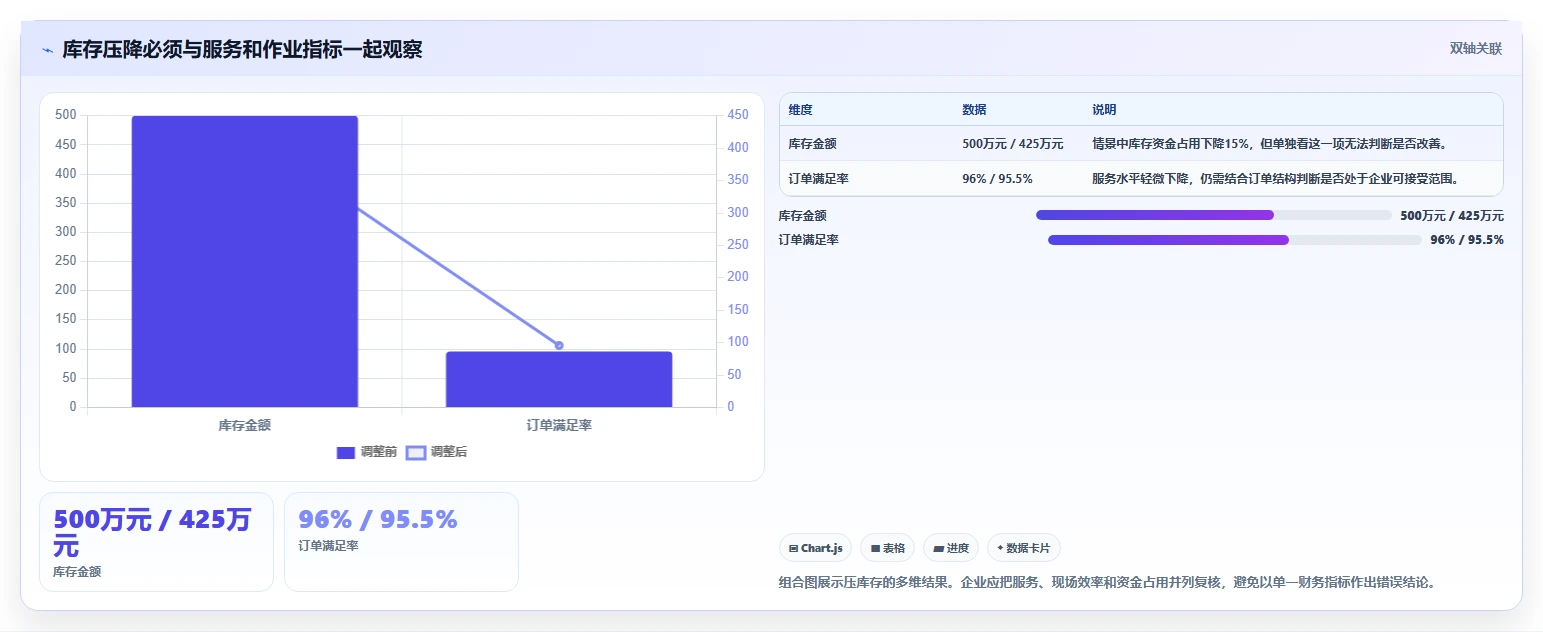The image size is (1543, 632).
Task: Click the lightning icon beside the title
Action: (x=47, y=49)
